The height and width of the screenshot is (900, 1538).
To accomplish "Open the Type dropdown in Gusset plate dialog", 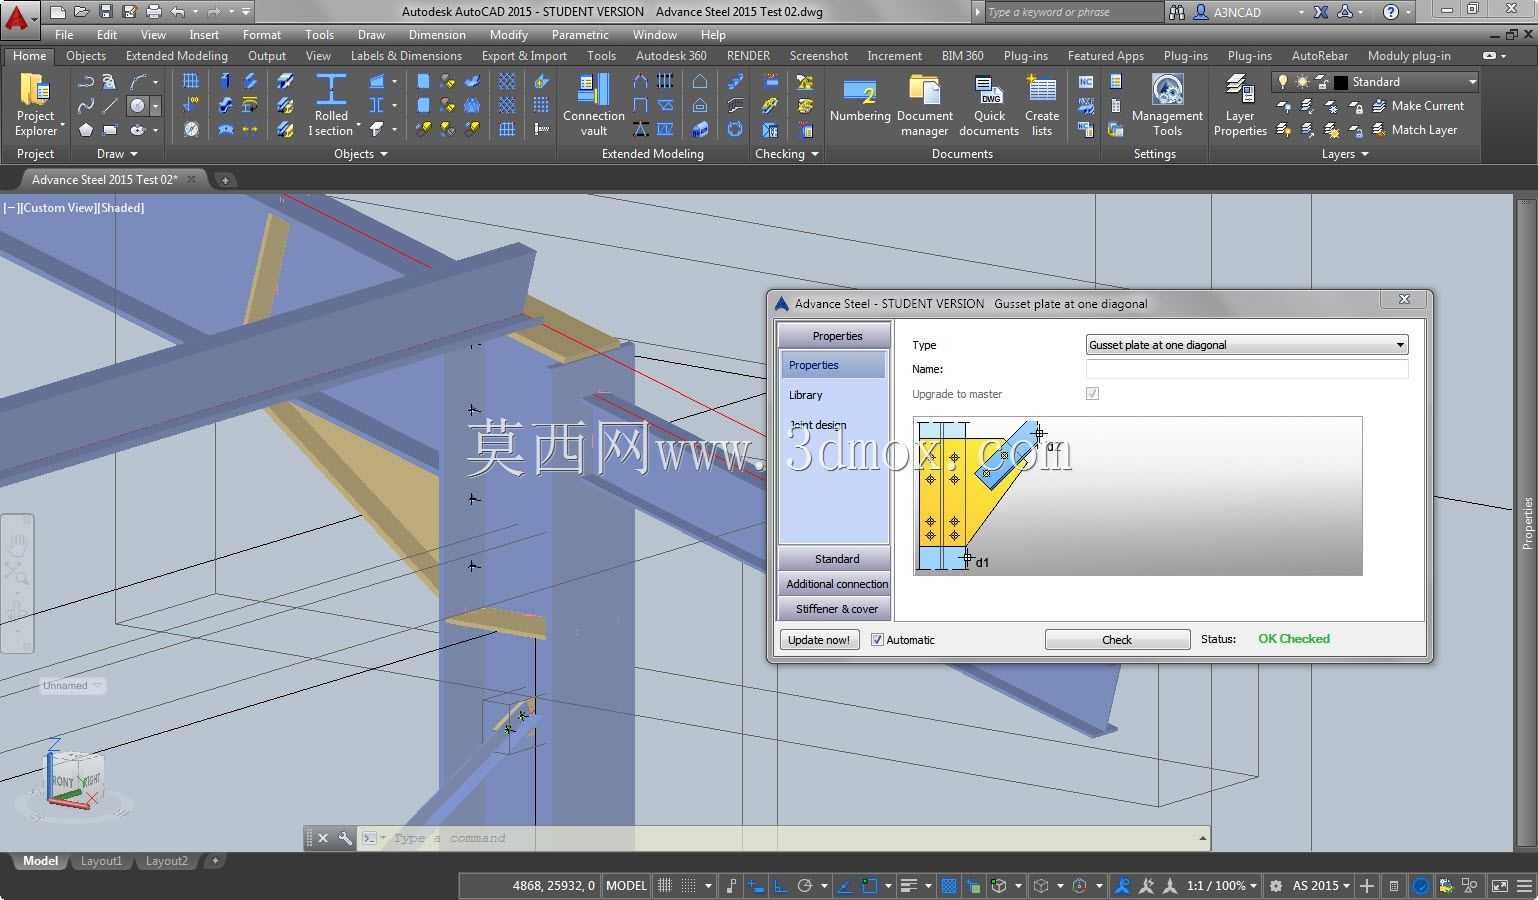I will [1247, 345].
